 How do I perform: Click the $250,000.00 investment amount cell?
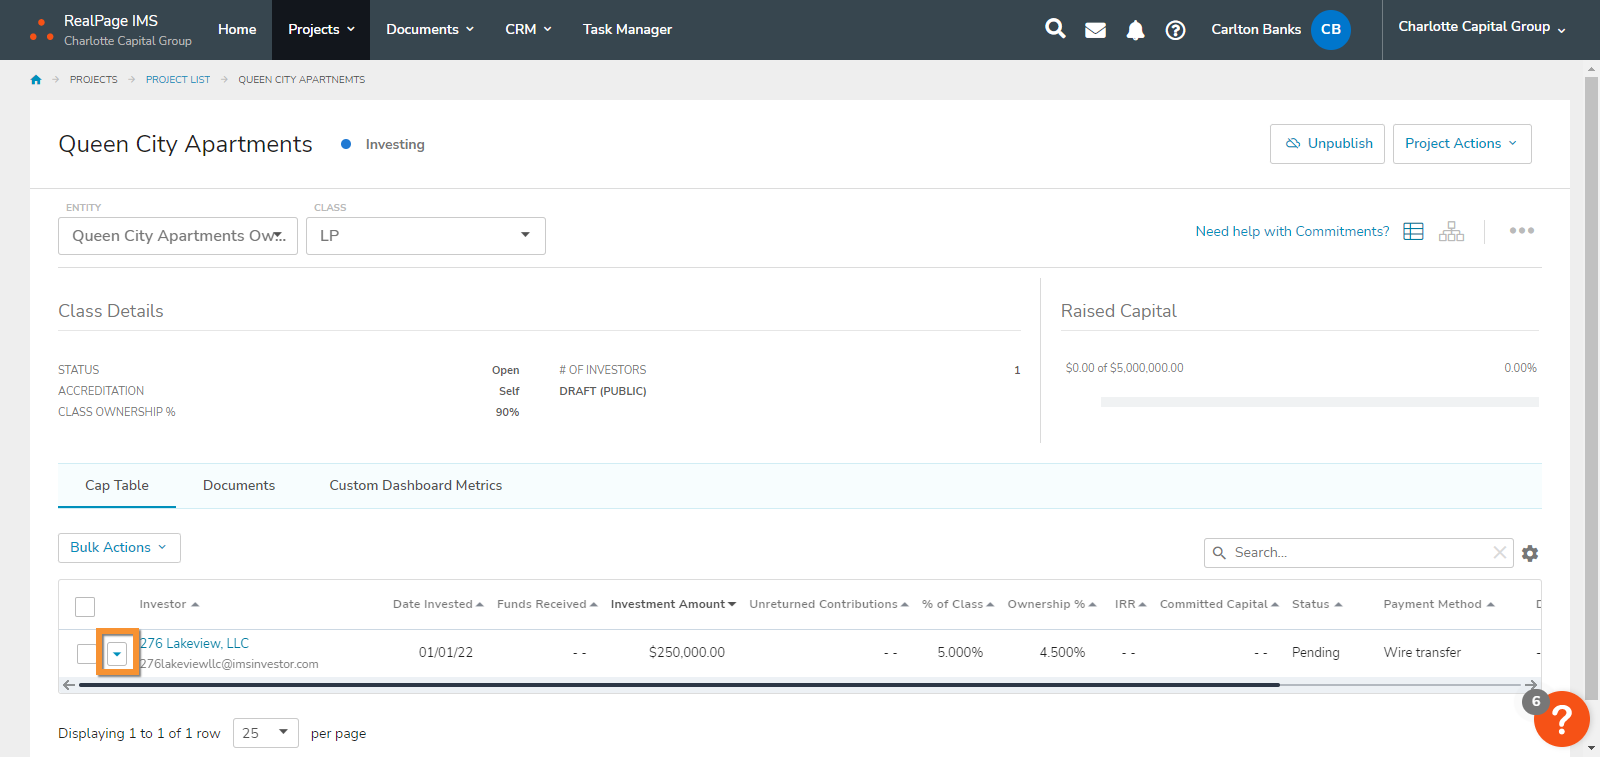click(x=687, y=653)
